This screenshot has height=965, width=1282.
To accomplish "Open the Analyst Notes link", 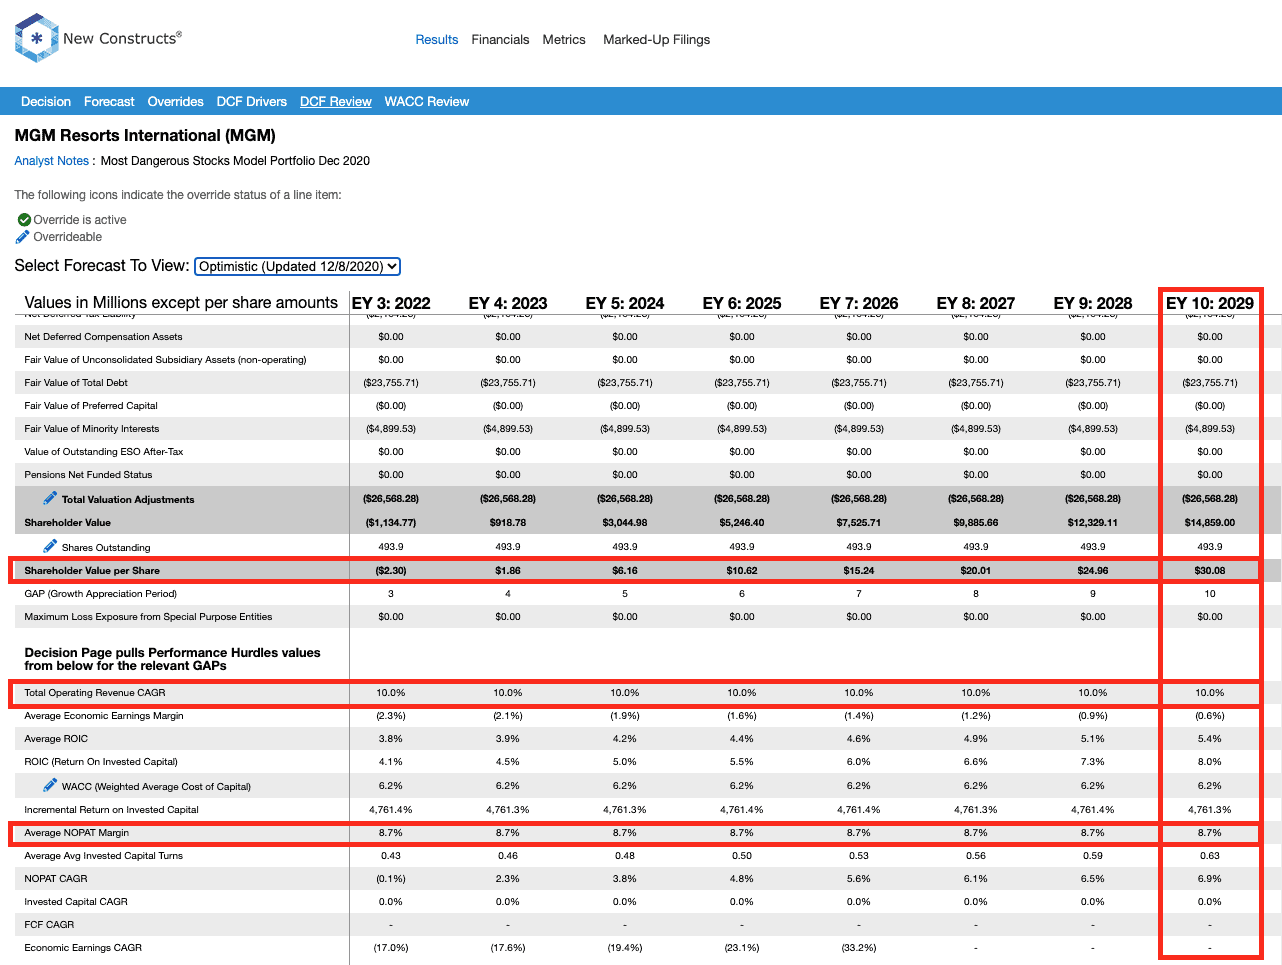I will click(x=52, y=161).
